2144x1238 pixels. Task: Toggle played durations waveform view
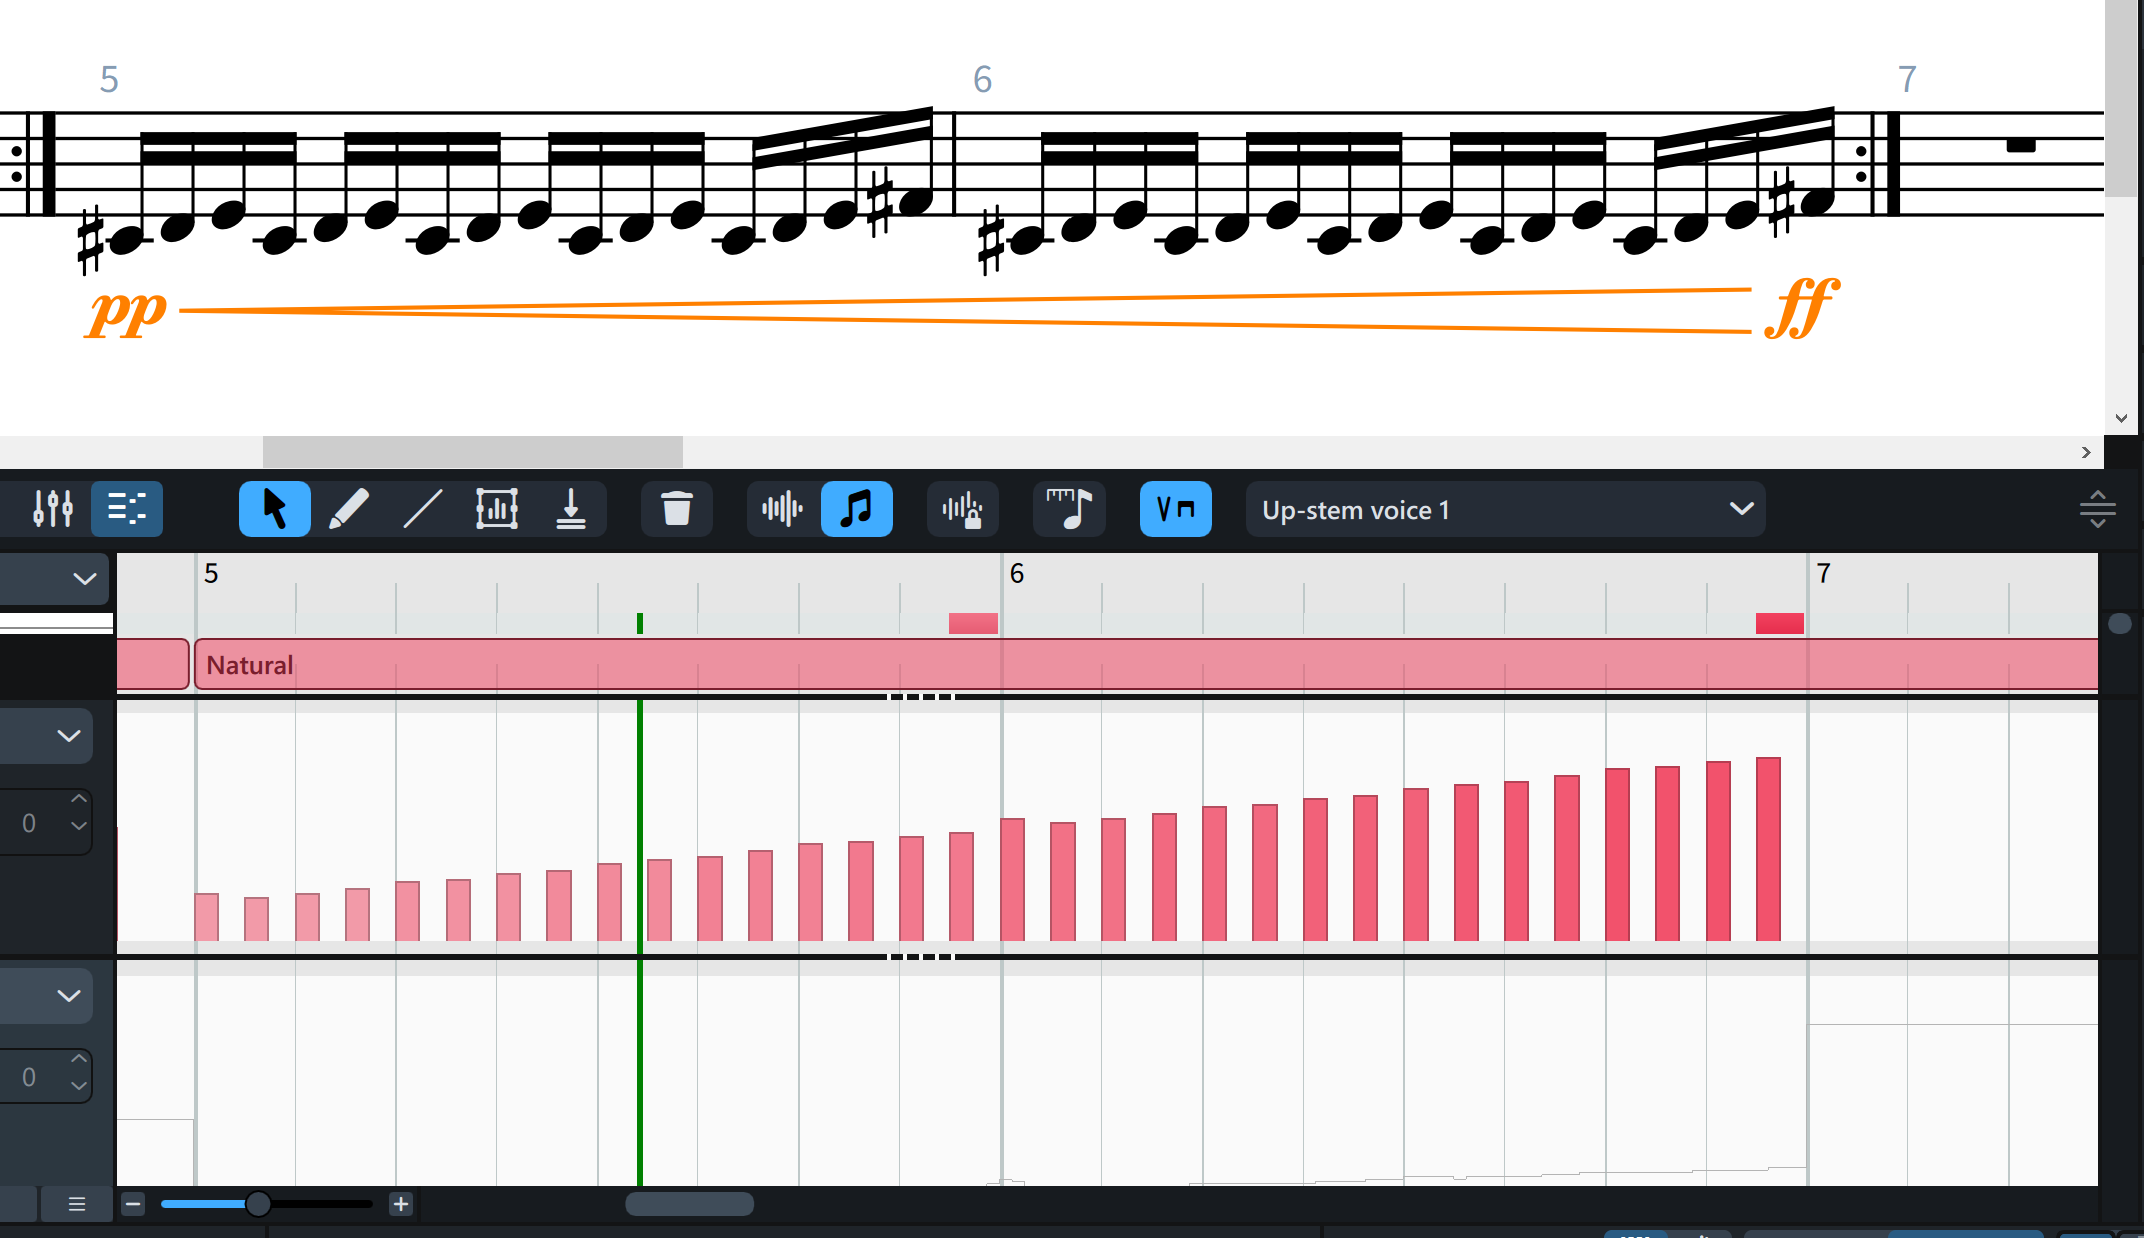(782, 509)
